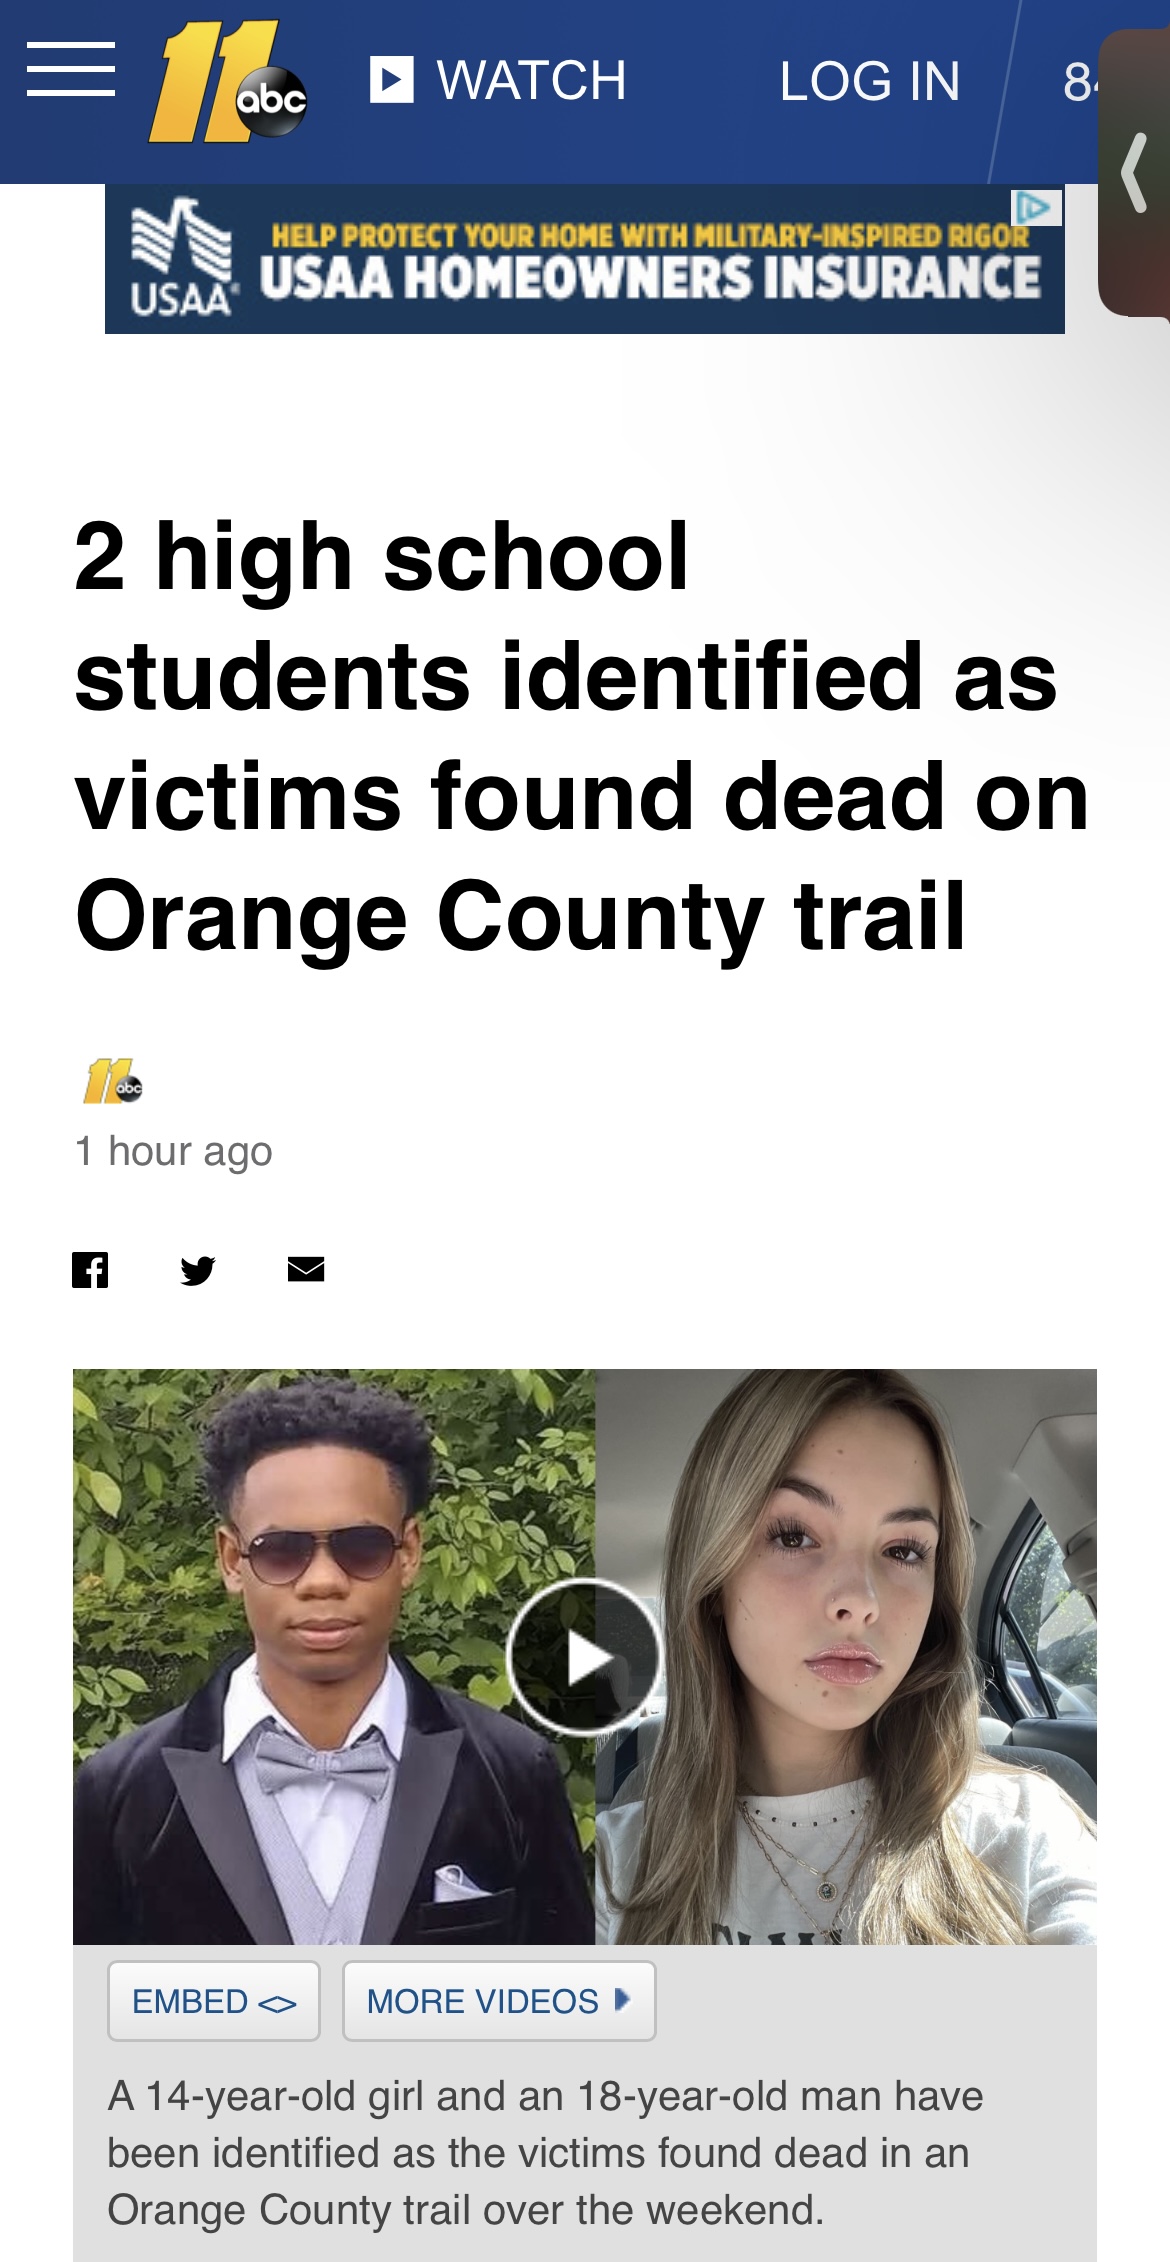
Task: Play the news video
Action: coord(584,1657)
